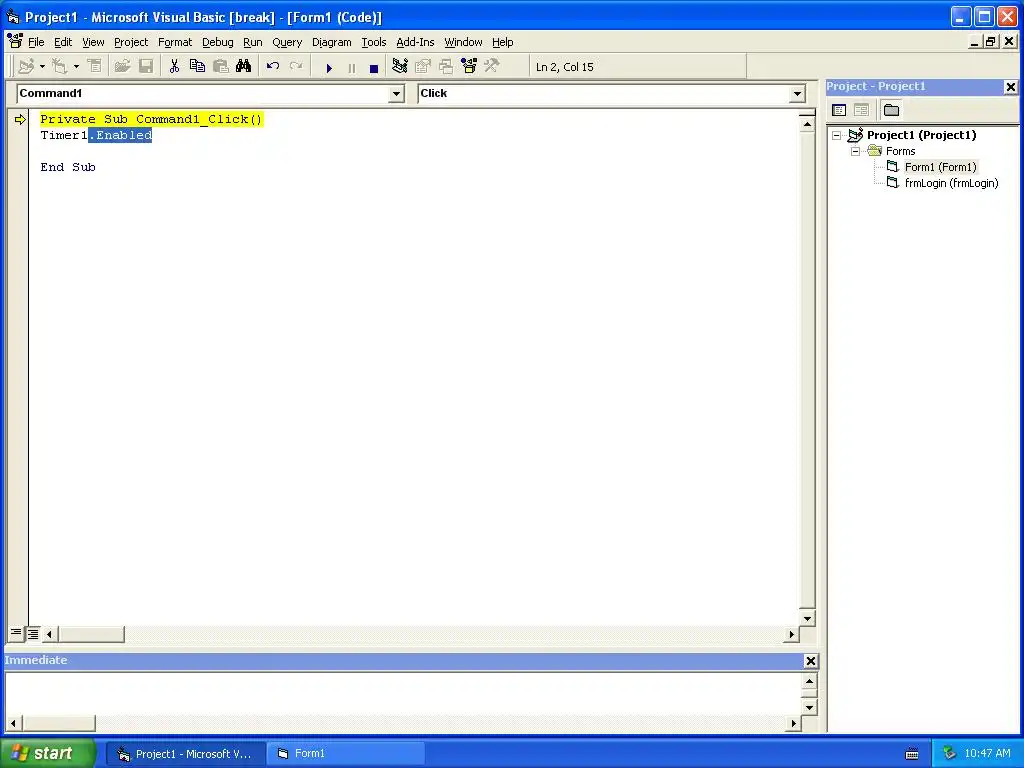Click the 10:47 AM system clock

click(x=987, y=754)
